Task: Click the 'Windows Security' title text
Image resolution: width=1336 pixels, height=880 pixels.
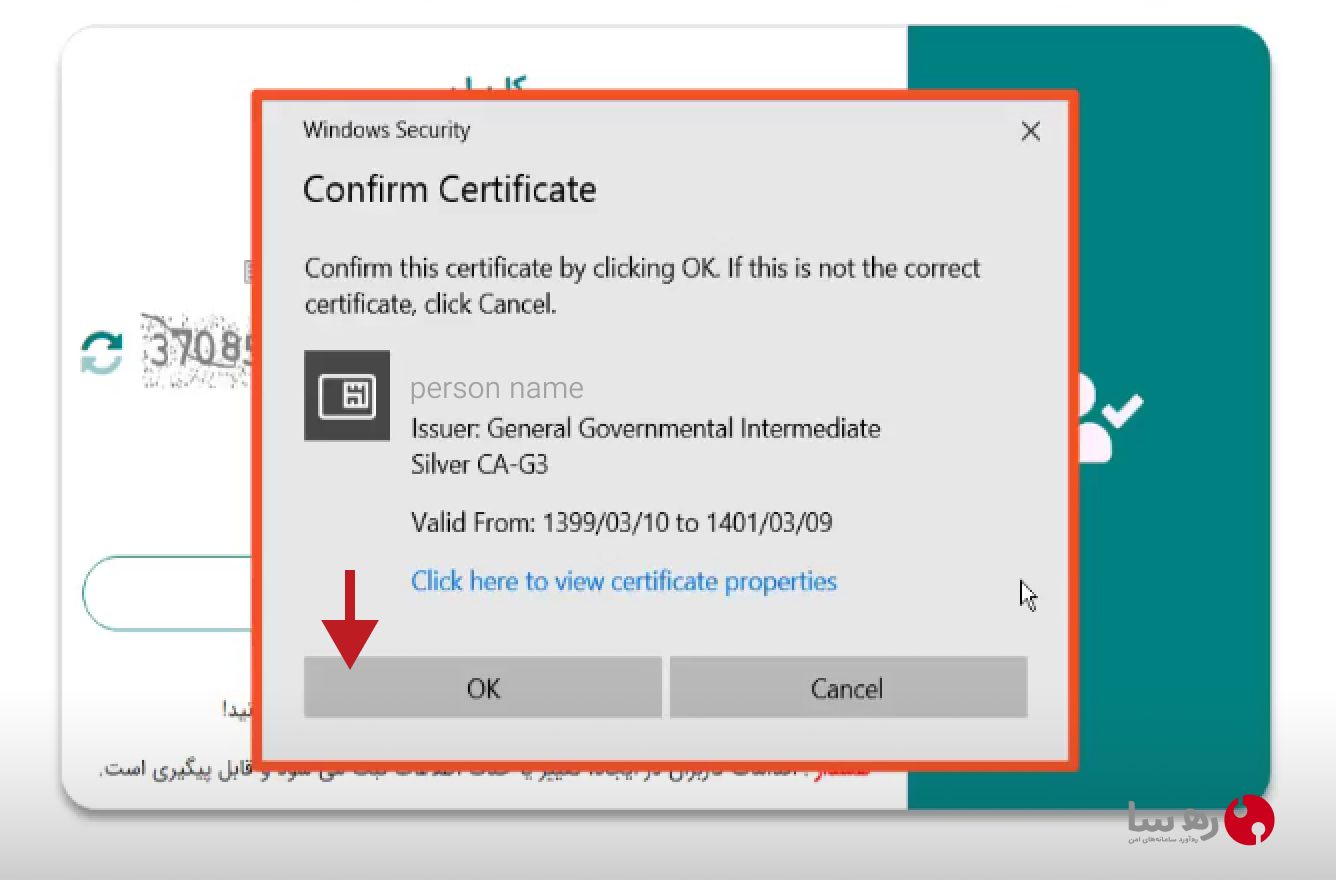Action: pyautogui.click(x=386, y=130)
